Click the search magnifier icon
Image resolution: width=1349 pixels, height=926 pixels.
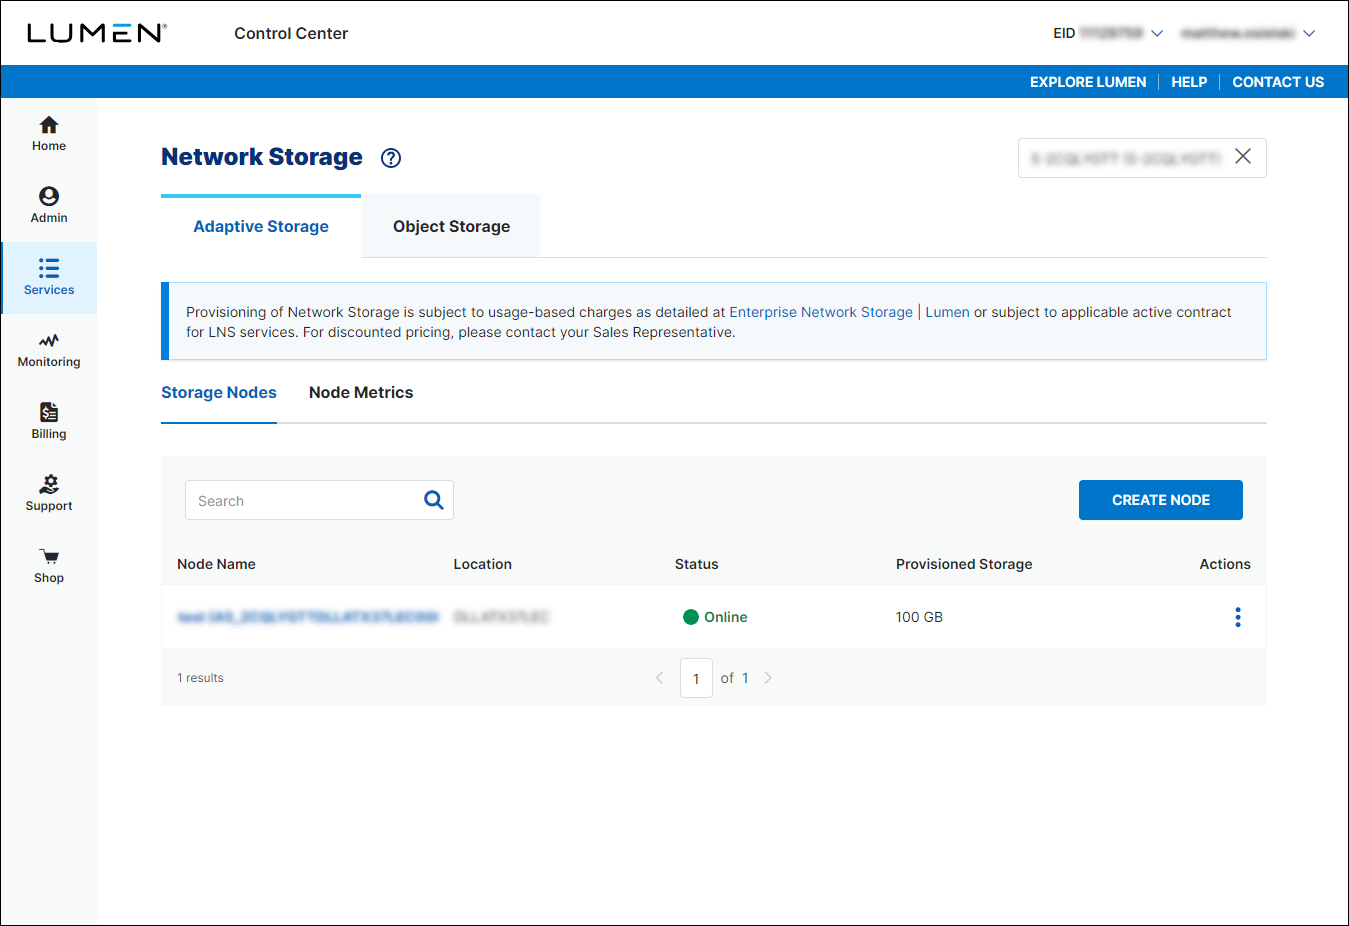pyautogui.click(x=433, y=500)
